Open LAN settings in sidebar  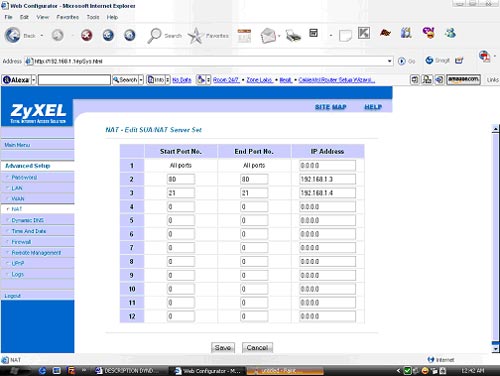tap(17, 188)
